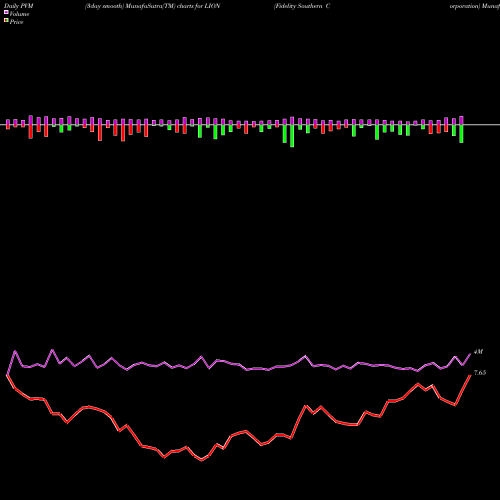
Task: Click the 'Volume' legend label
Action: 19,14
